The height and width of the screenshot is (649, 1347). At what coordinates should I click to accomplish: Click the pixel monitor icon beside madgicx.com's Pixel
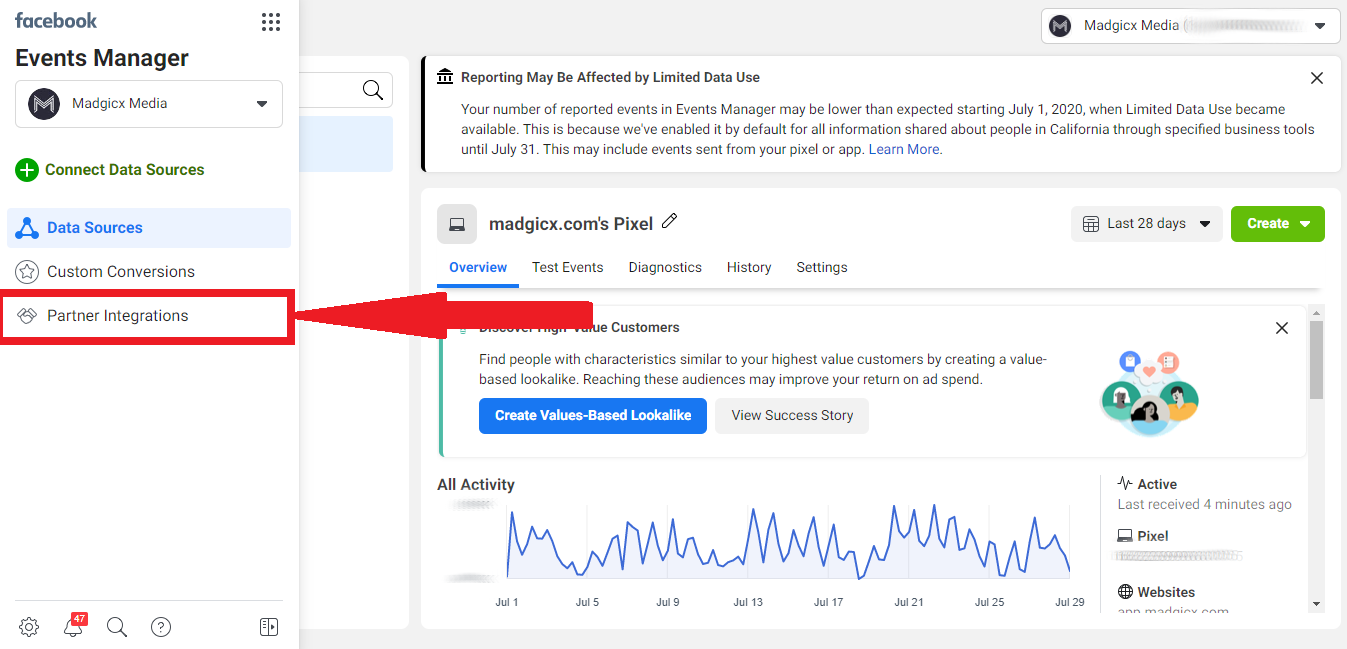tap(457, 224)
